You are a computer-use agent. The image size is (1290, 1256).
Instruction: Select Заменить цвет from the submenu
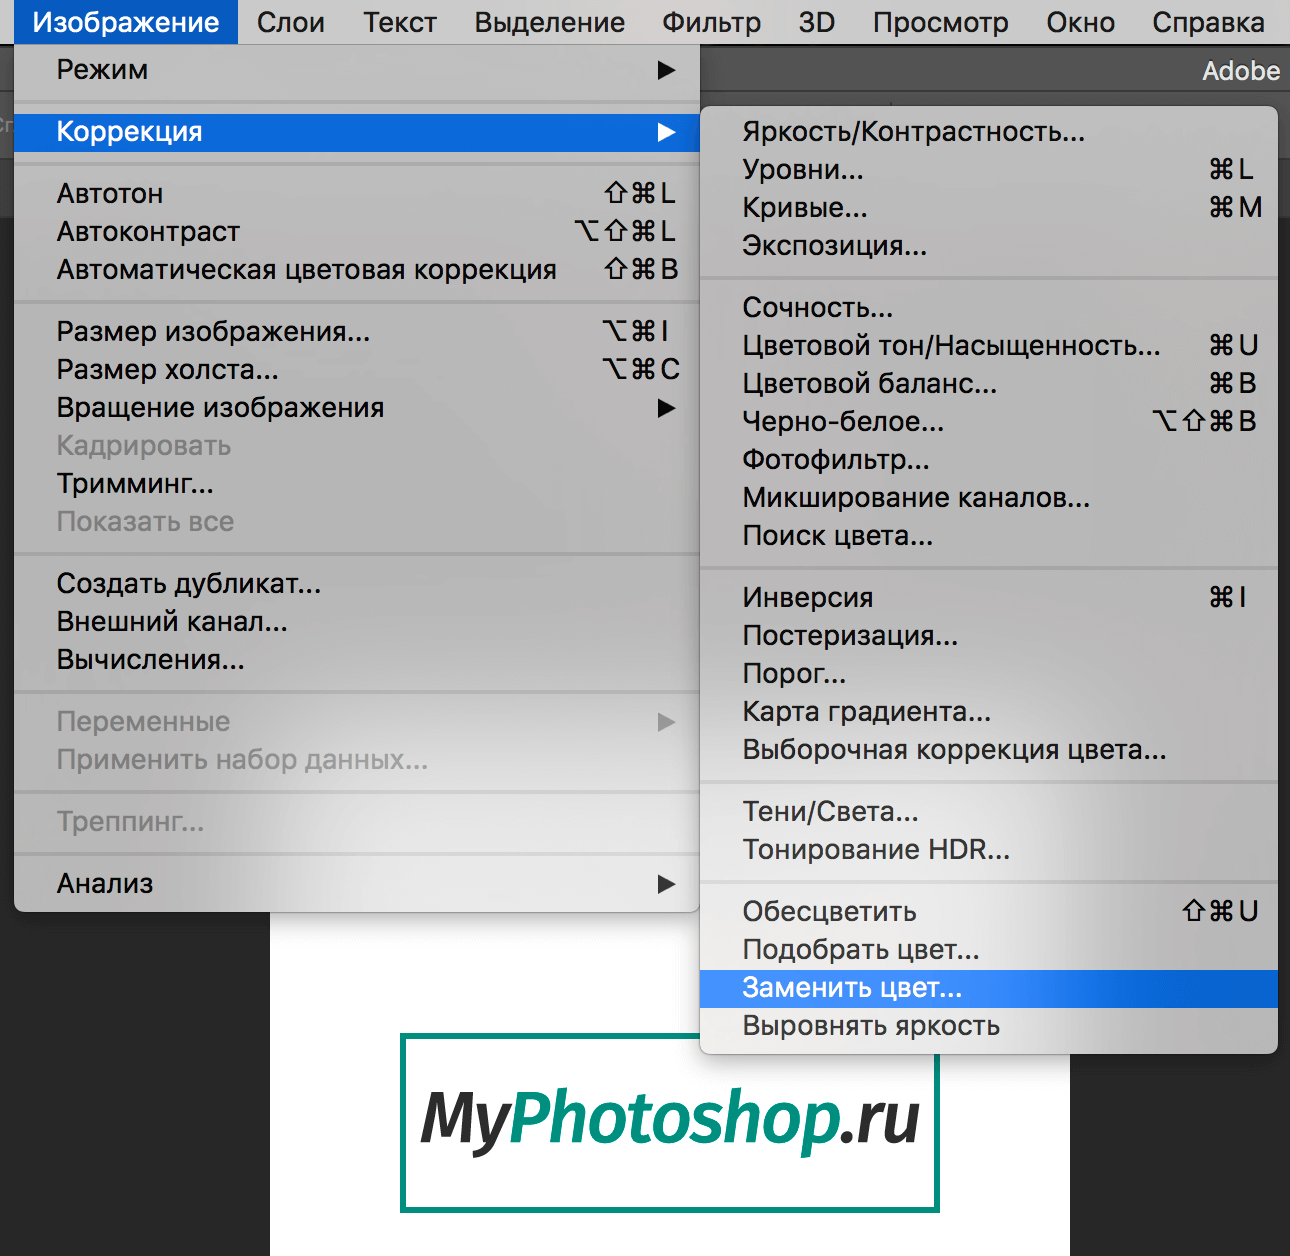[852, 988]
